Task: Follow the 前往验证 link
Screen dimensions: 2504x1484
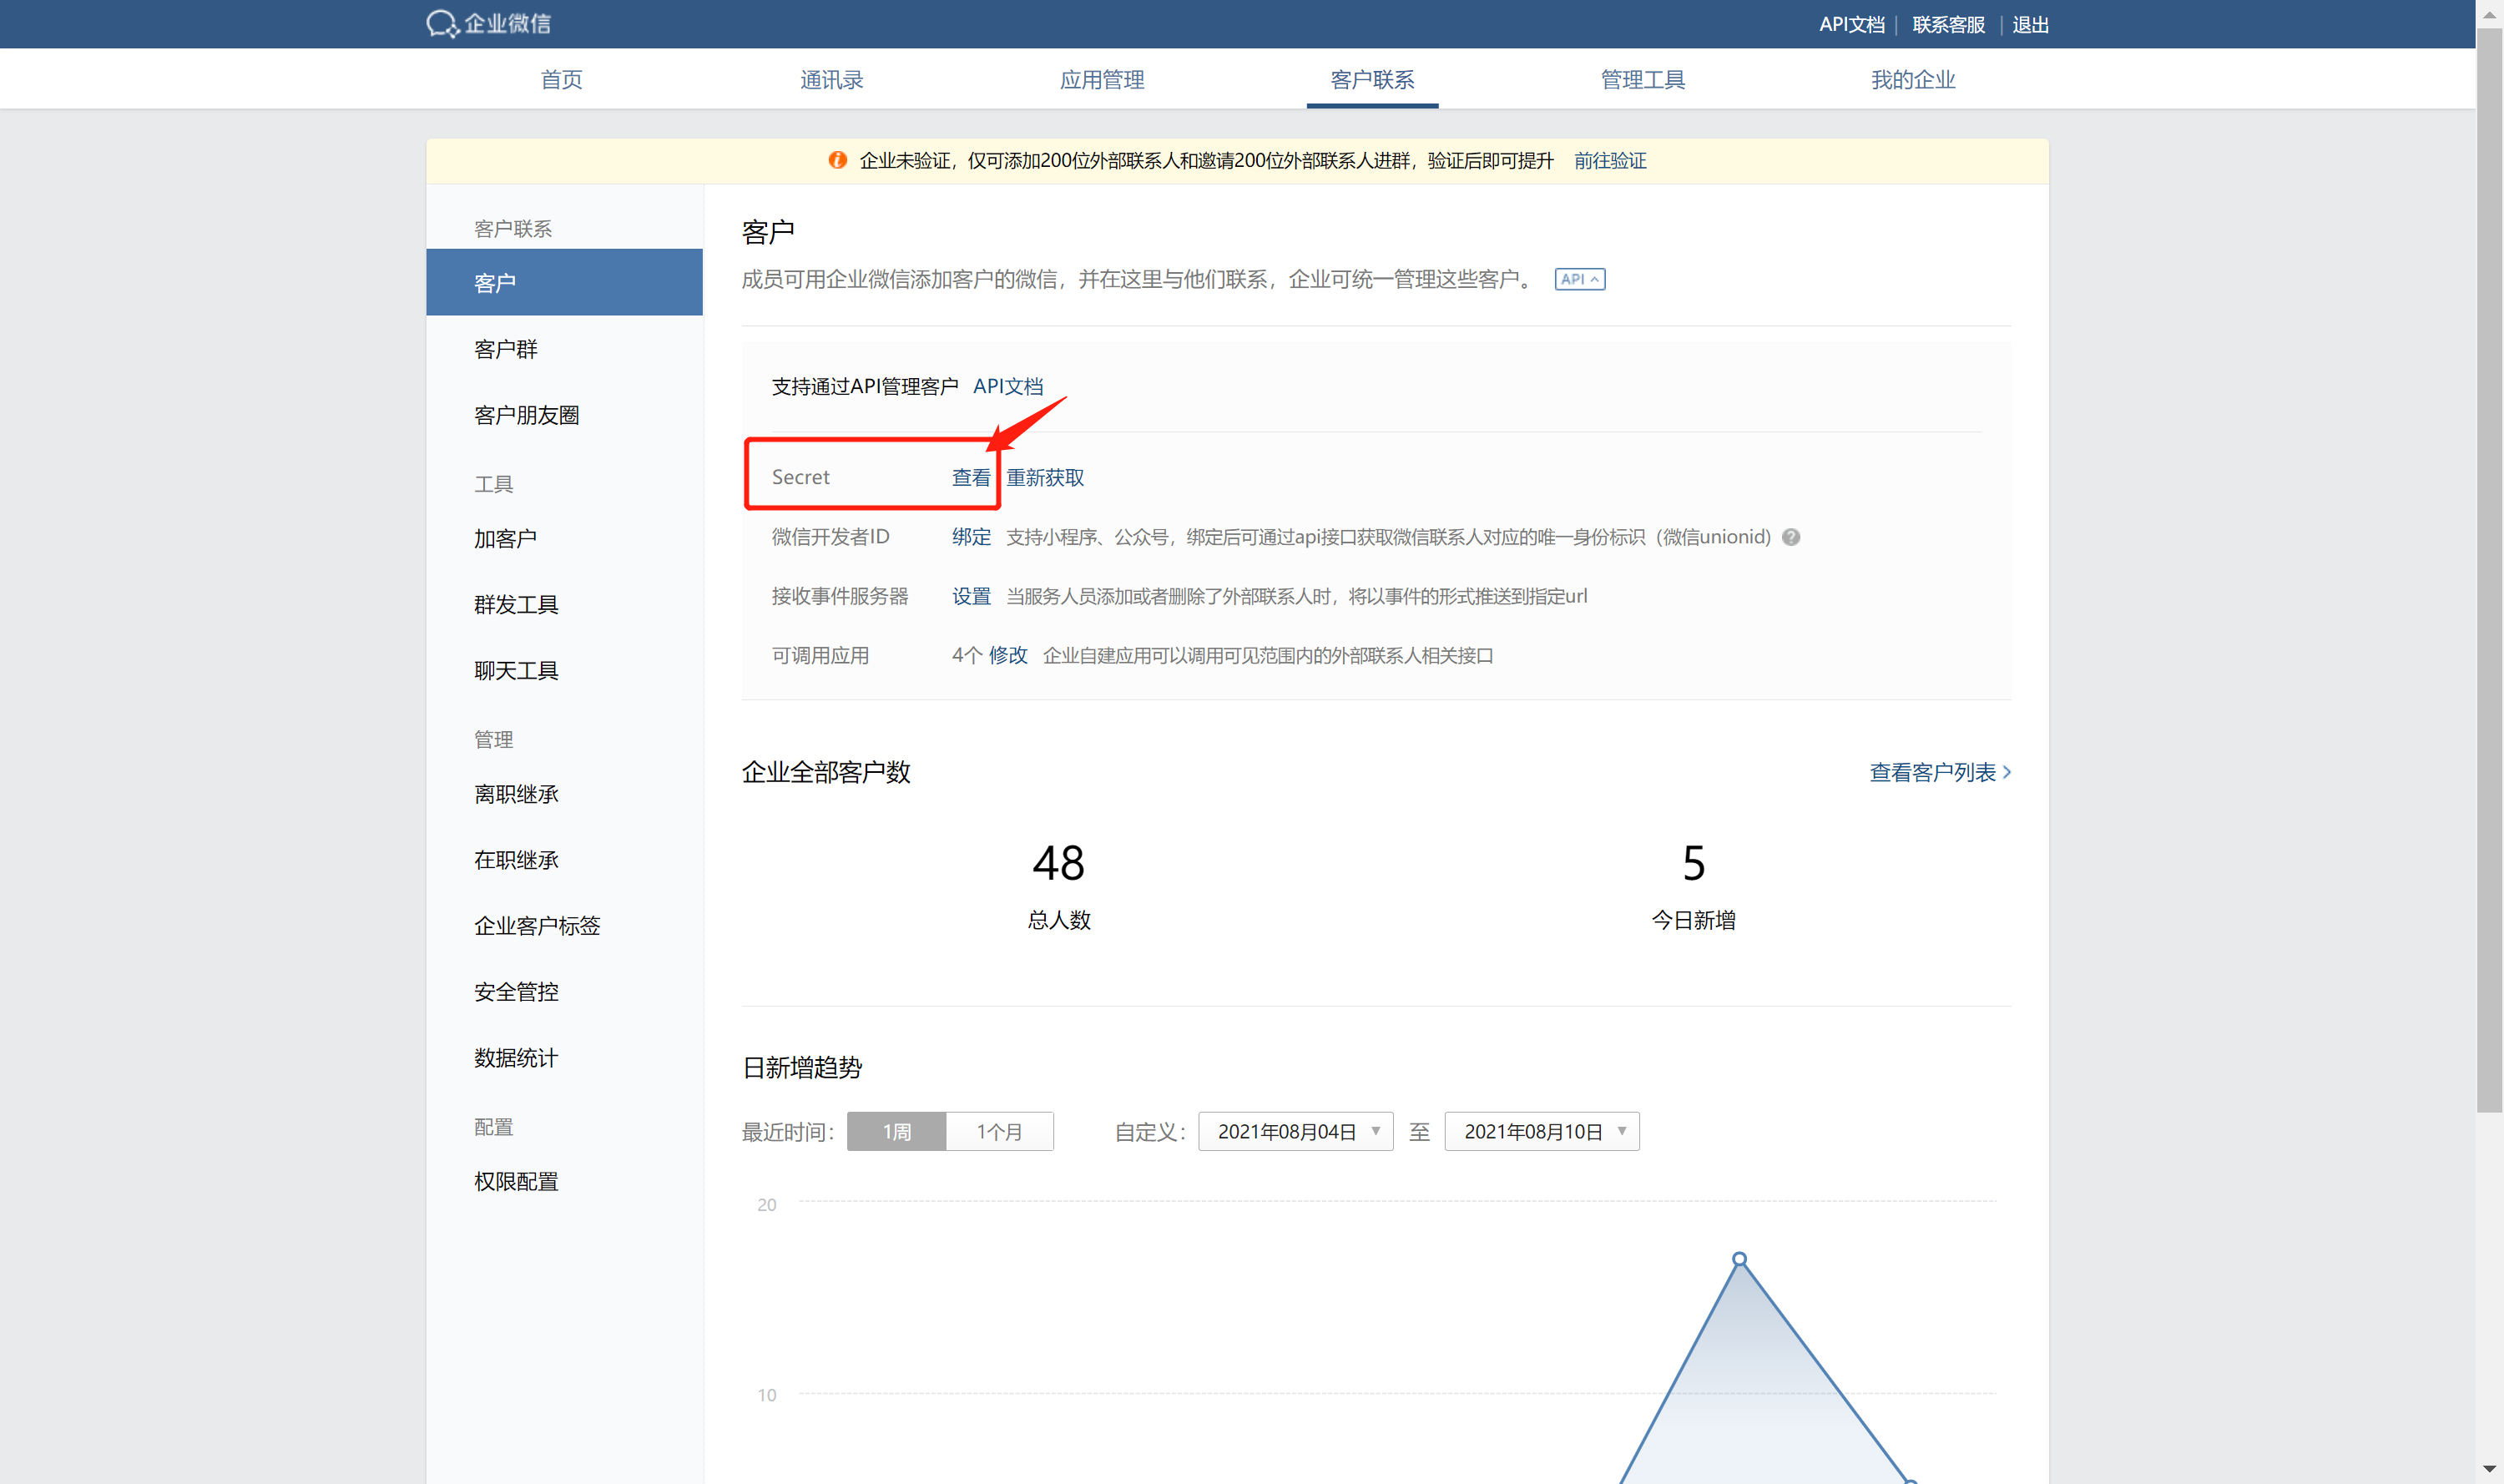Action: [1610, 160]
